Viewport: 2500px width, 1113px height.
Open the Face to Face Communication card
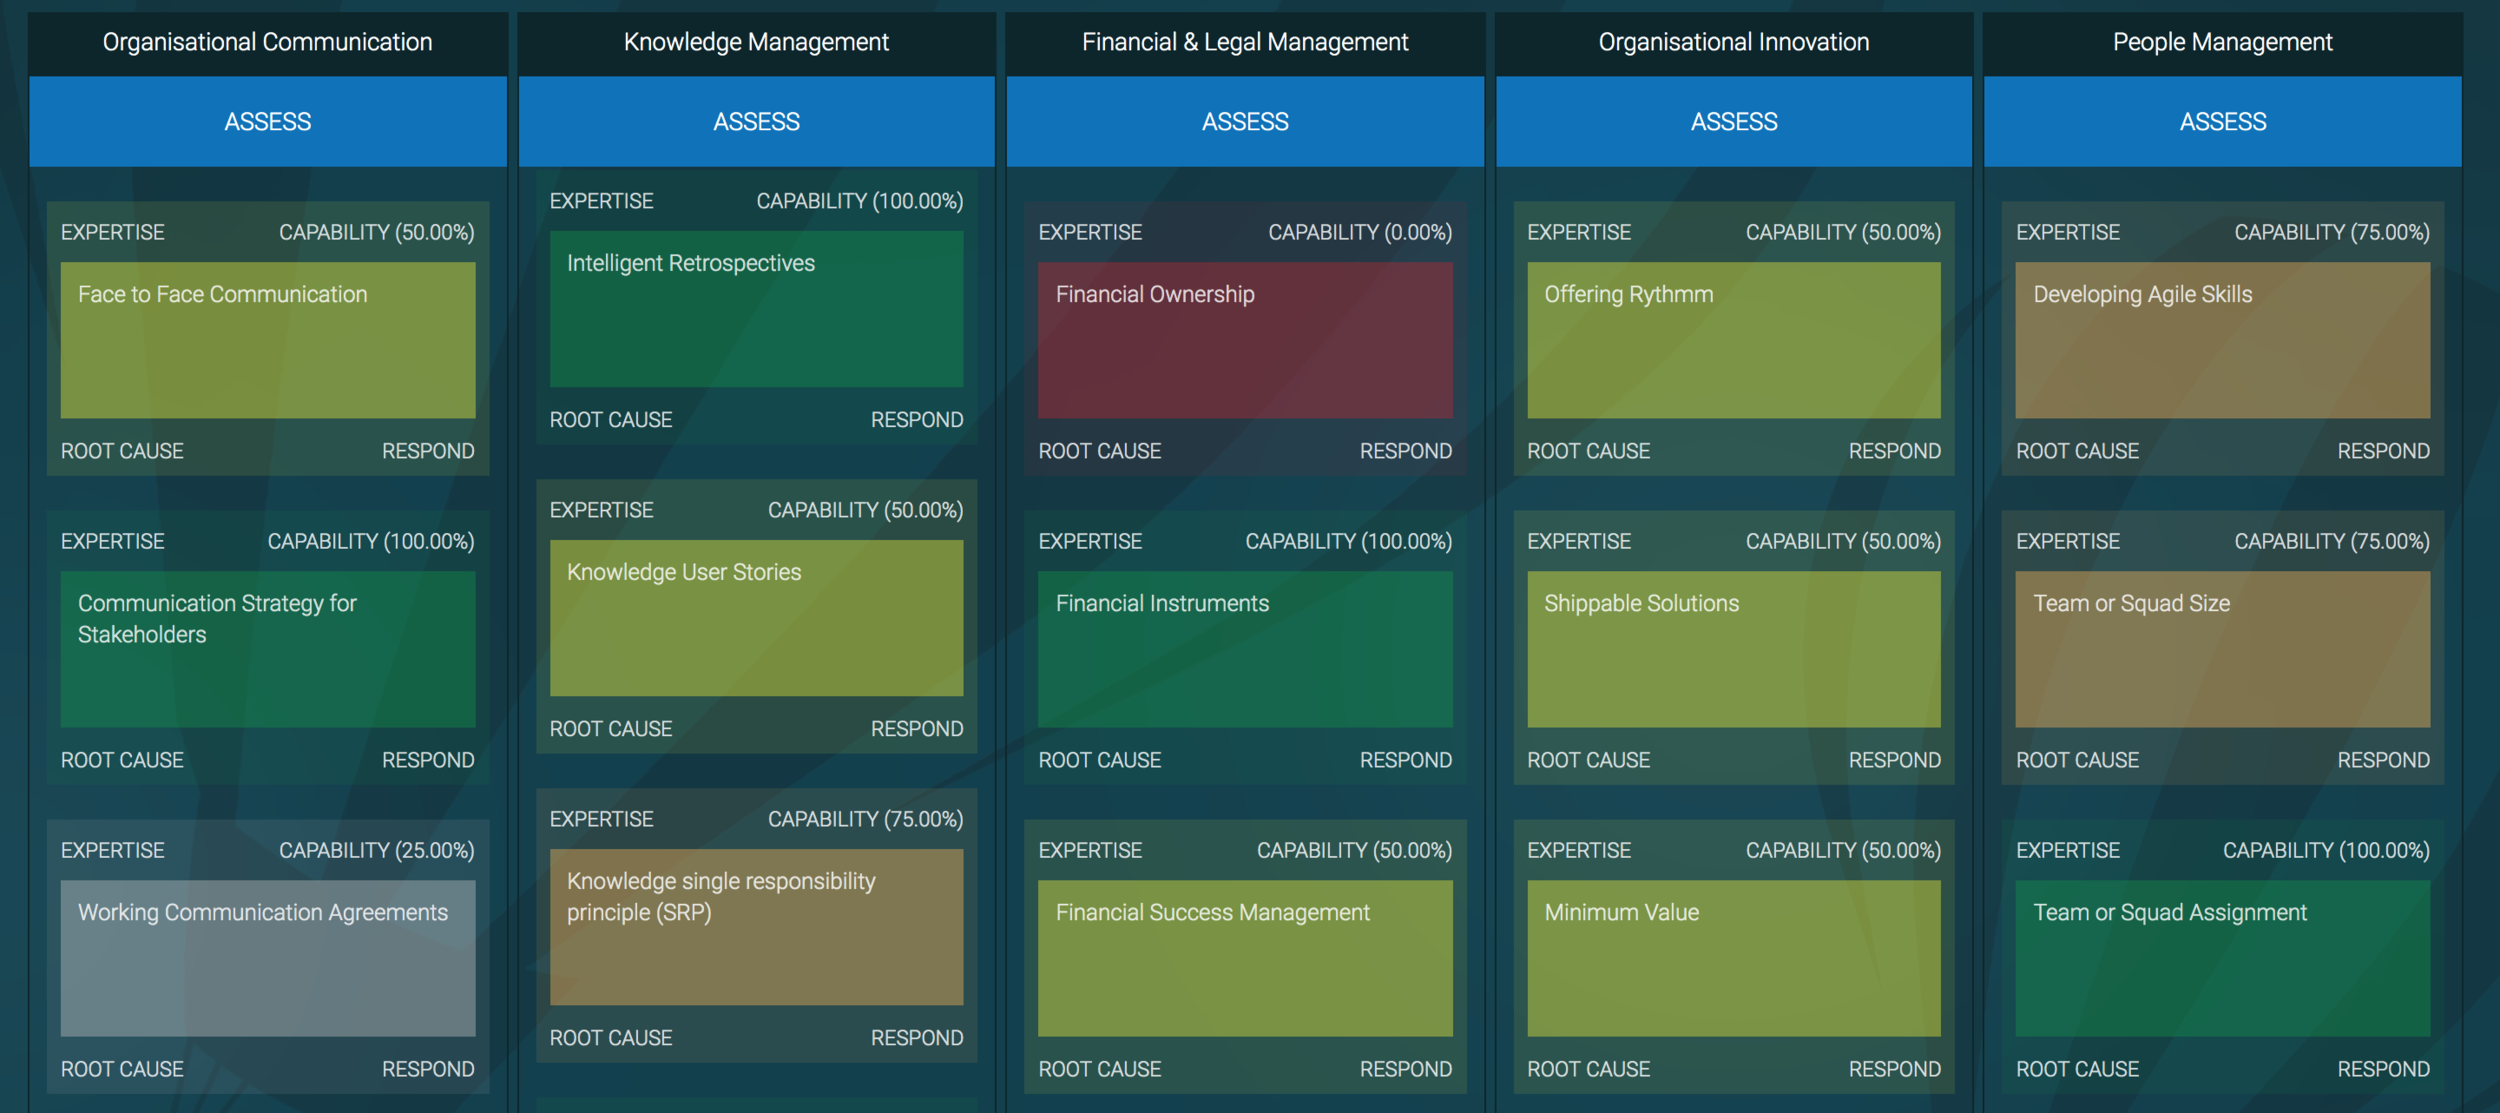pos(268,340)
